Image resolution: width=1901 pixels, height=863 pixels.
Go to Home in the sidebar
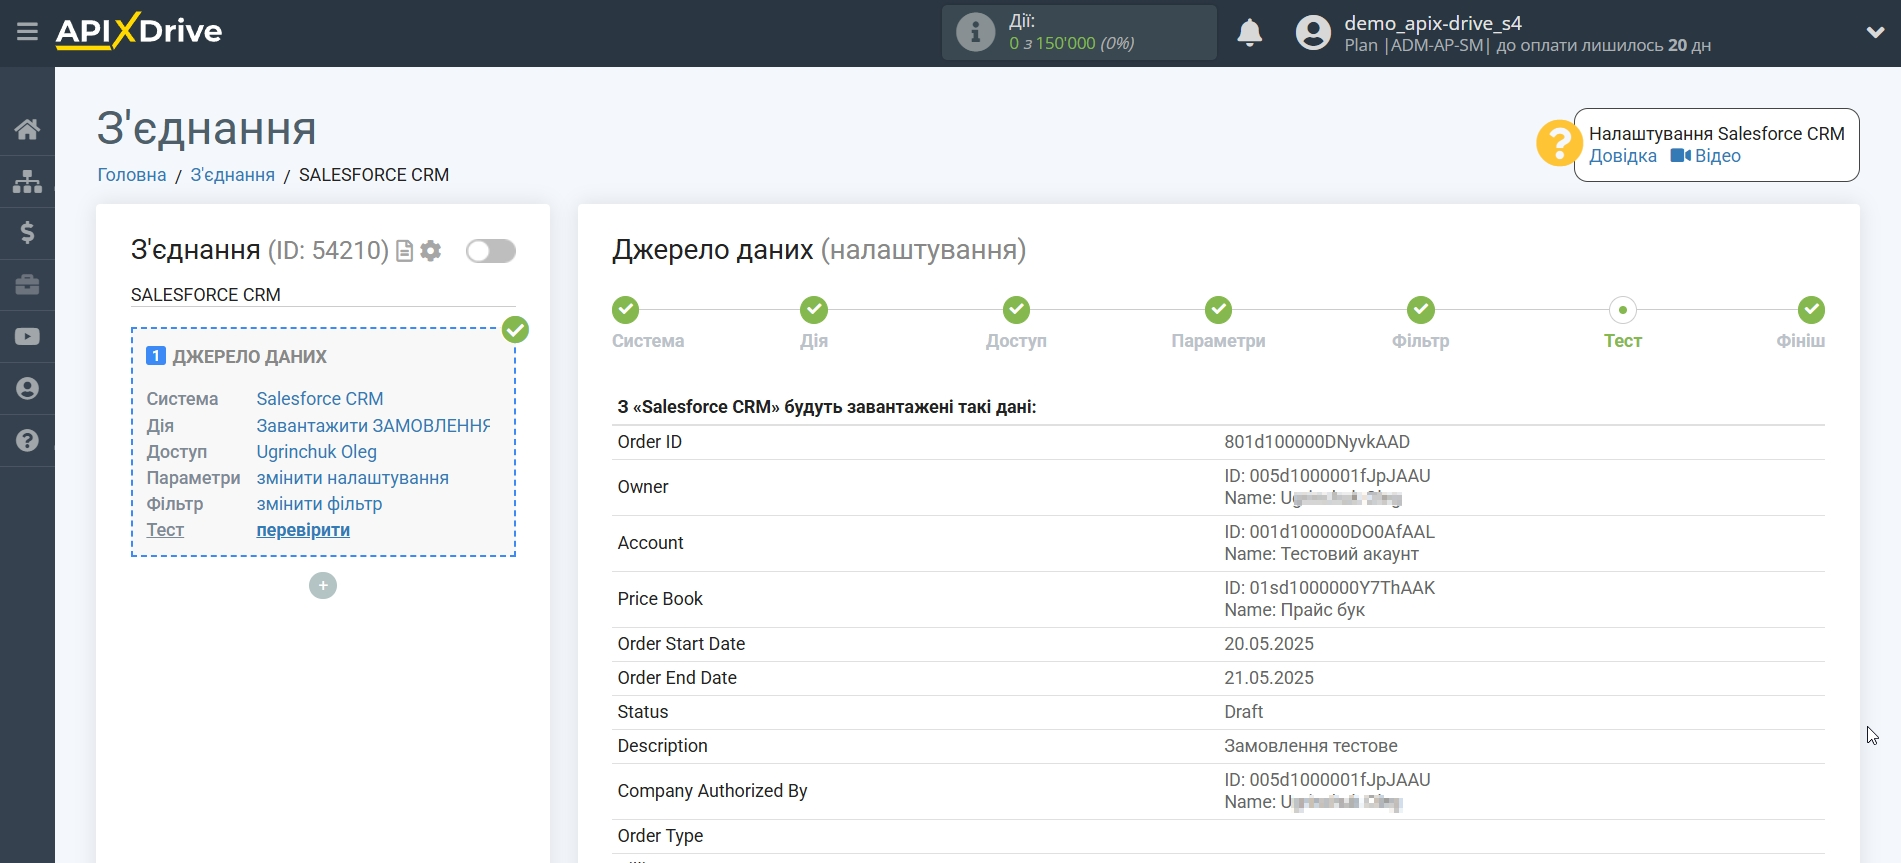[x=27, y=129]
